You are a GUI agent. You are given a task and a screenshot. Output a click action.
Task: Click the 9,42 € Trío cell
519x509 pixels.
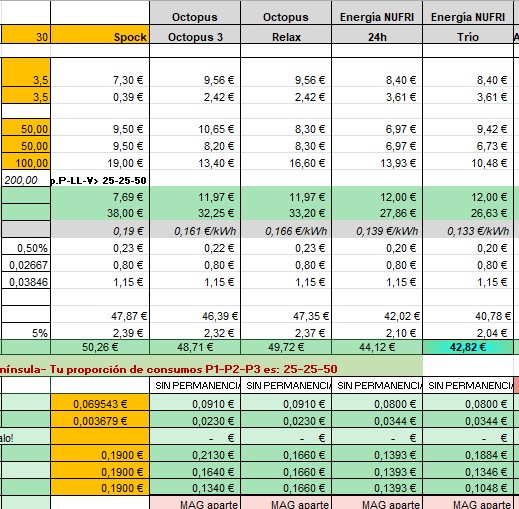tap(468, 128)
